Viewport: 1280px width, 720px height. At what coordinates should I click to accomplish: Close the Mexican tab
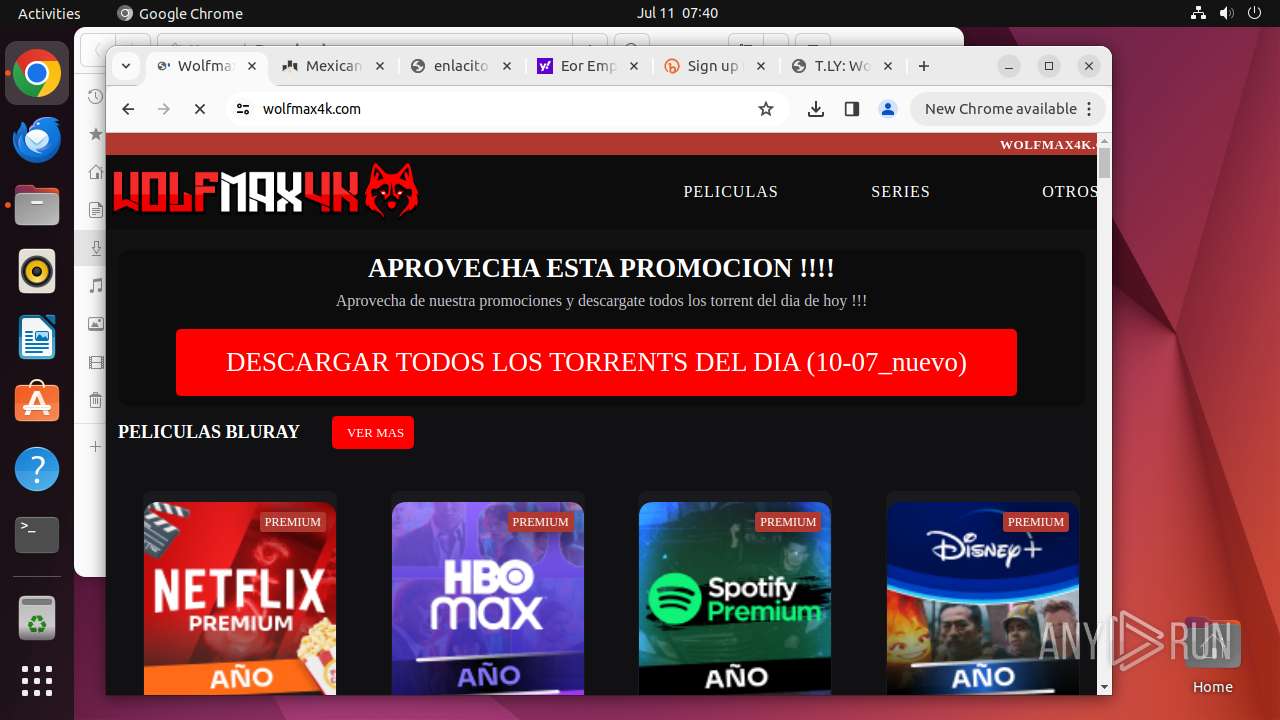(x=380, y=66)
